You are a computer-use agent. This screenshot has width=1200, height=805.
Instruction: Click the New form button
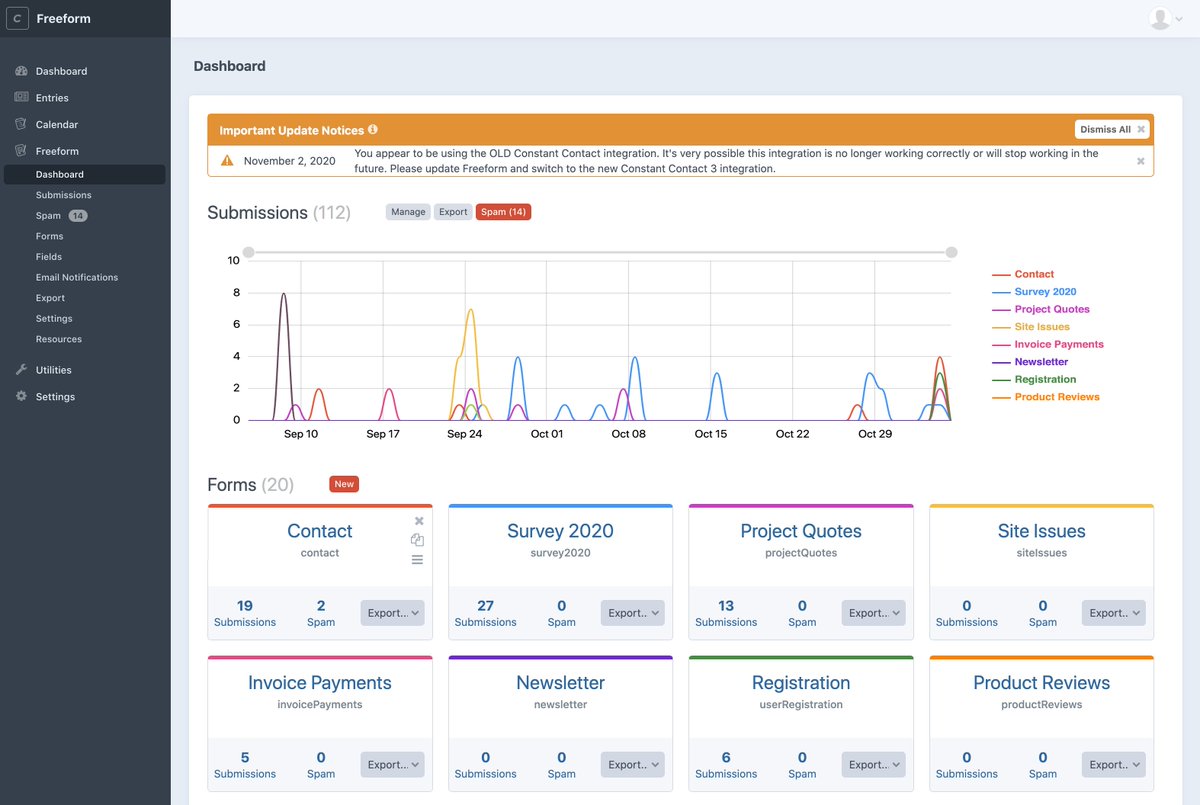coord(344,484)
